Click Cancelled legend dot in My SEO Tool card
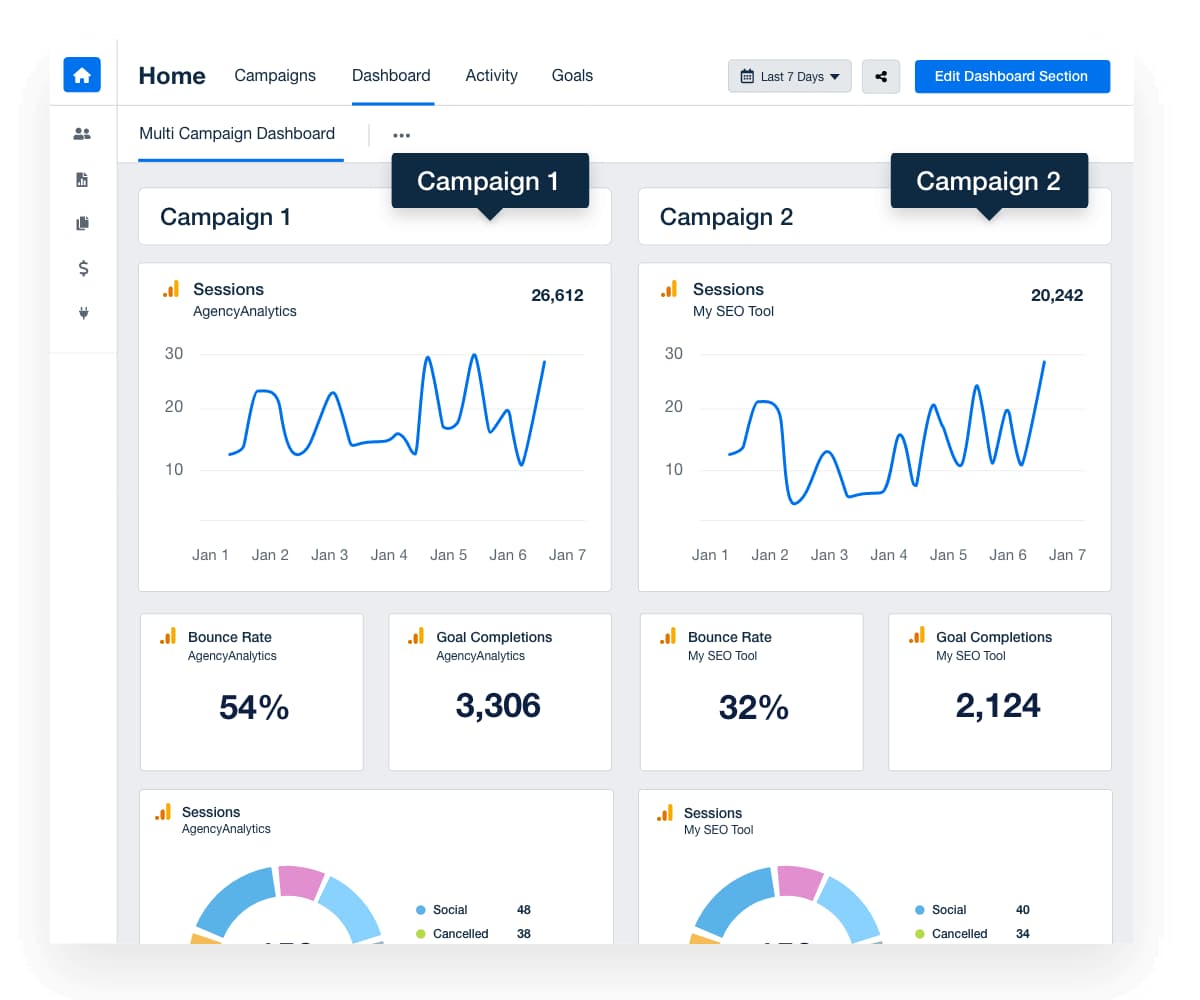This screenshot has width=1200, height=1000. [920, 934]
